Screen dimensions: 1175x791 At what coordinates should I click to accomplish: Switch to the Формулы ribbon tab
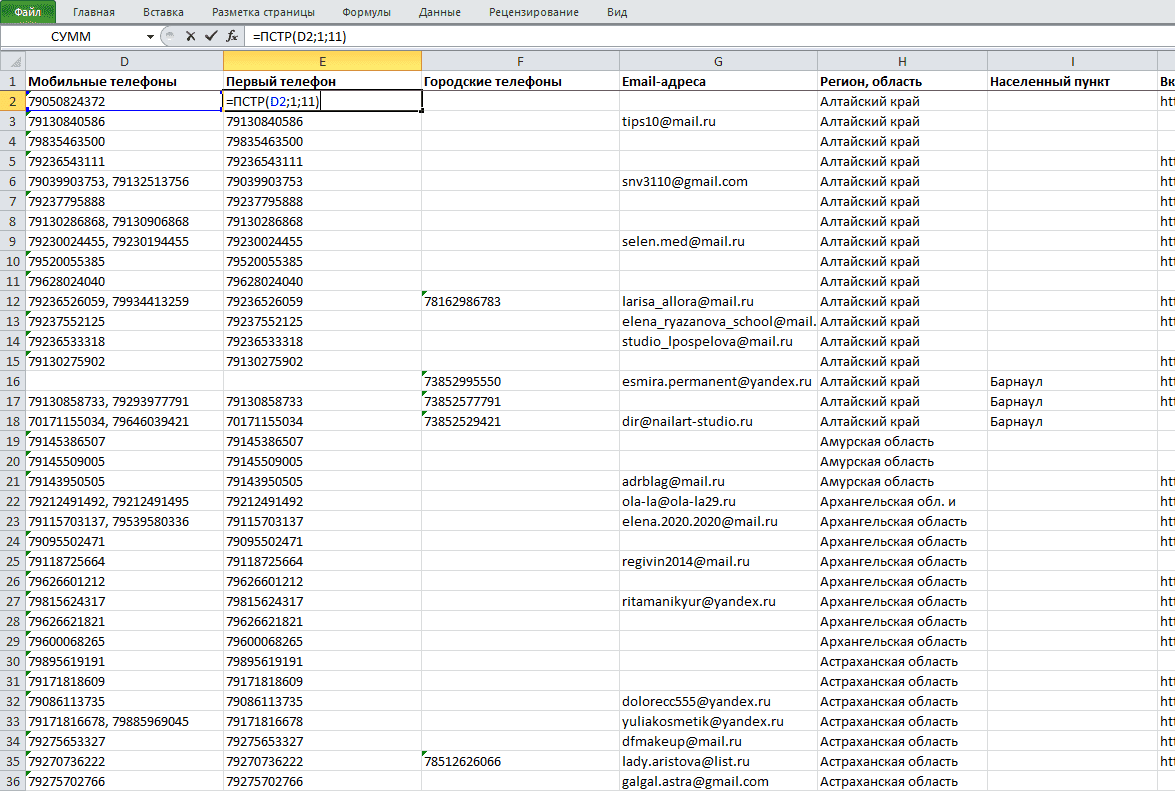pyautogui.click(x=366, y=12)
